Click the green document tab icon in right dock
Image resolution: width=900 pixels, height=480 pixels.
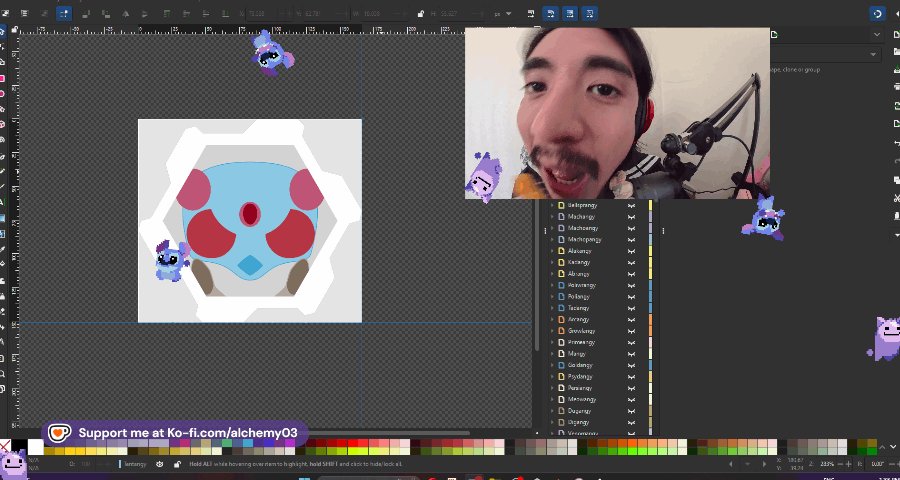(774, 35)
